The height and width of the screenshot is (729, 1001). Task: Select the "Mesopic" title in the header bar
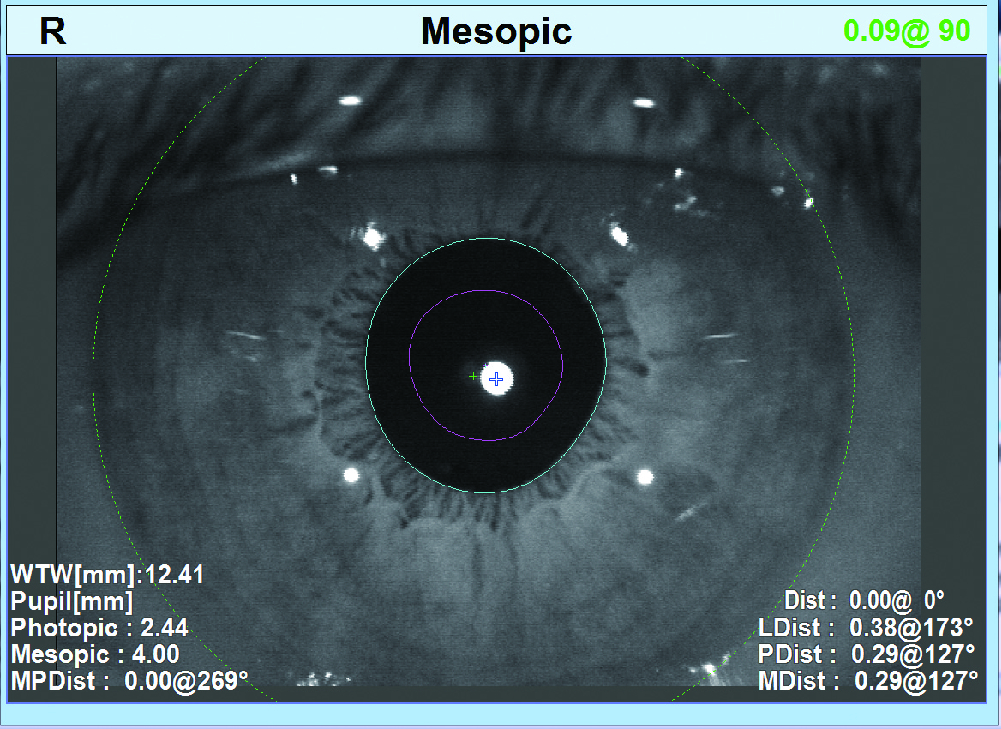497,31
